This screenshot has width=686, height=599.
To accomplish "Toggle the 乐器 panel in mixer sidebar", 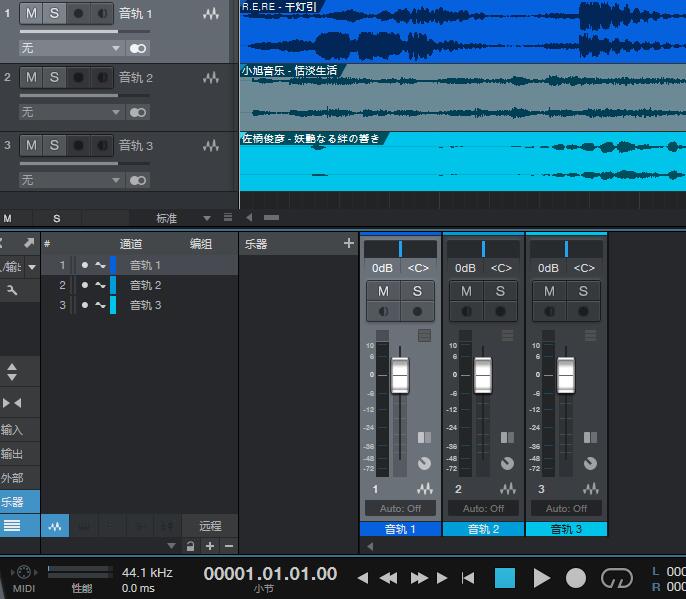I will (12, 502).
